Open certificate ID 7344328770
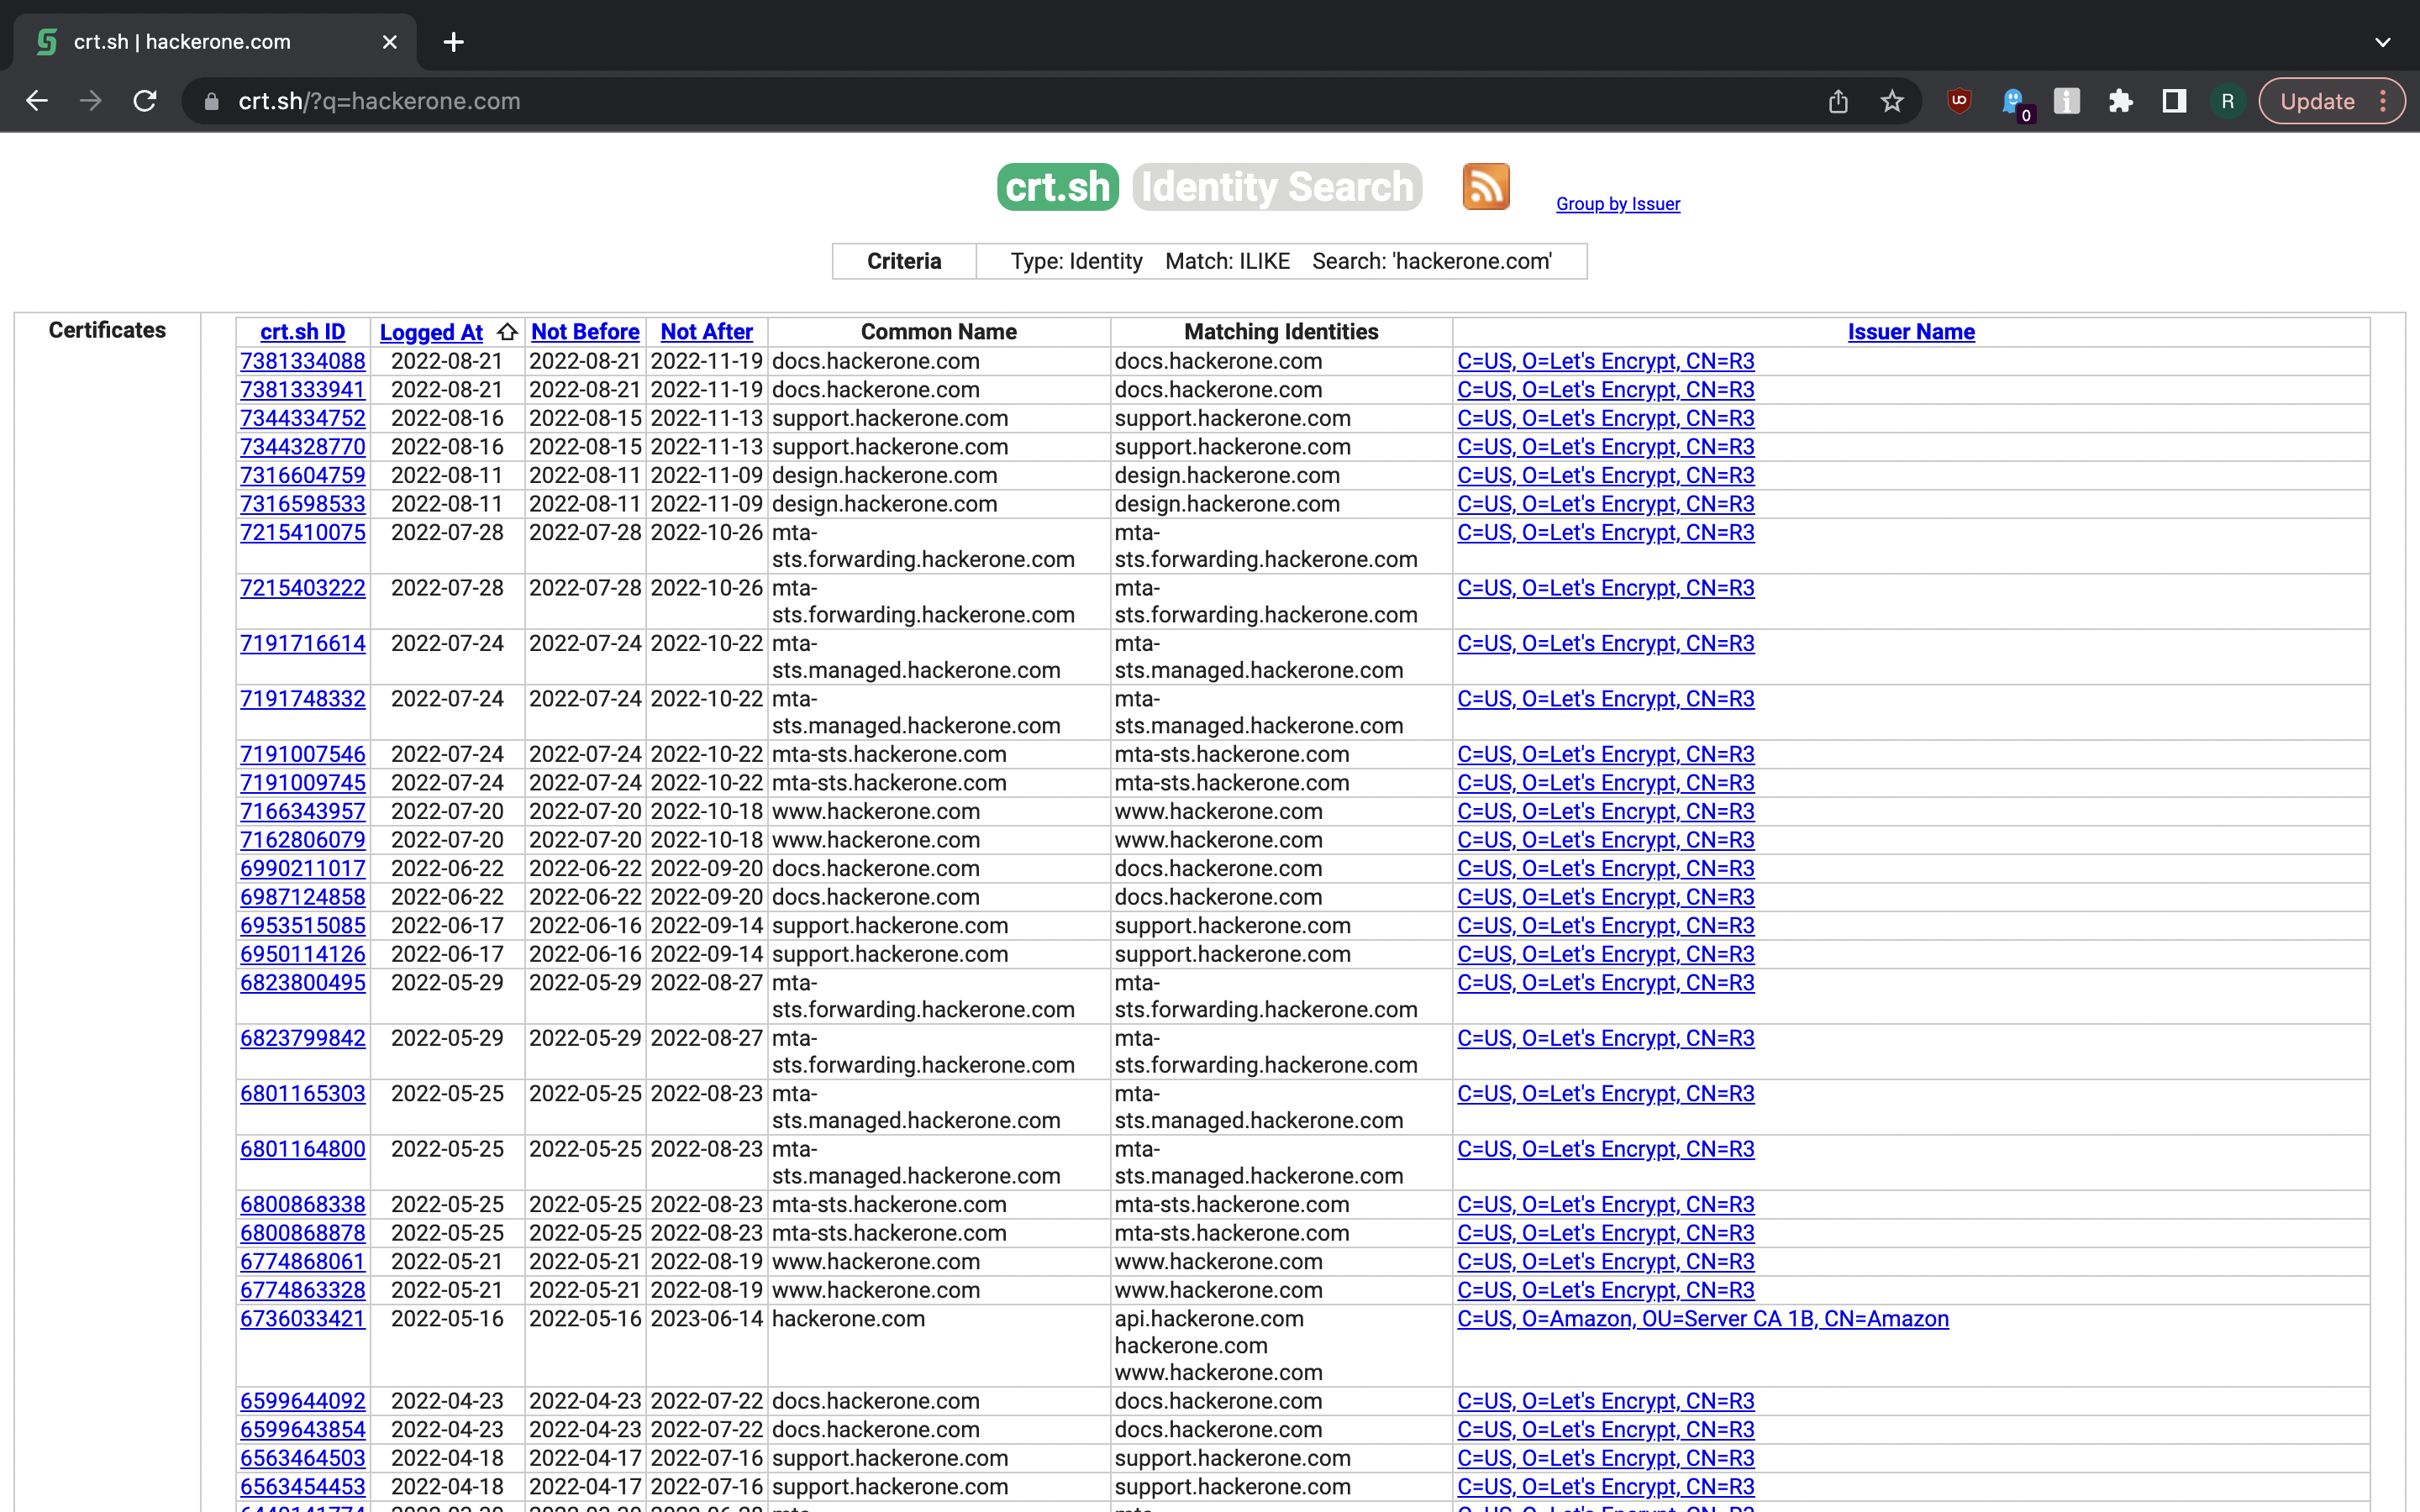Image resolution: width=2420 pixels, height=1512 pixels. click(x=303, y=447)
